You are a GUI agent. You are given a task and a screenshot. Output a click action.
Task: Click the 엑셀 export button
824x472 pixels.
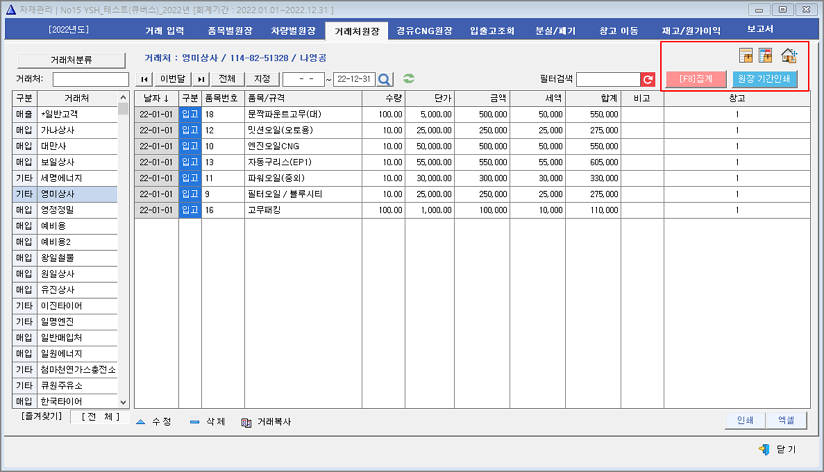coord(786,420)
